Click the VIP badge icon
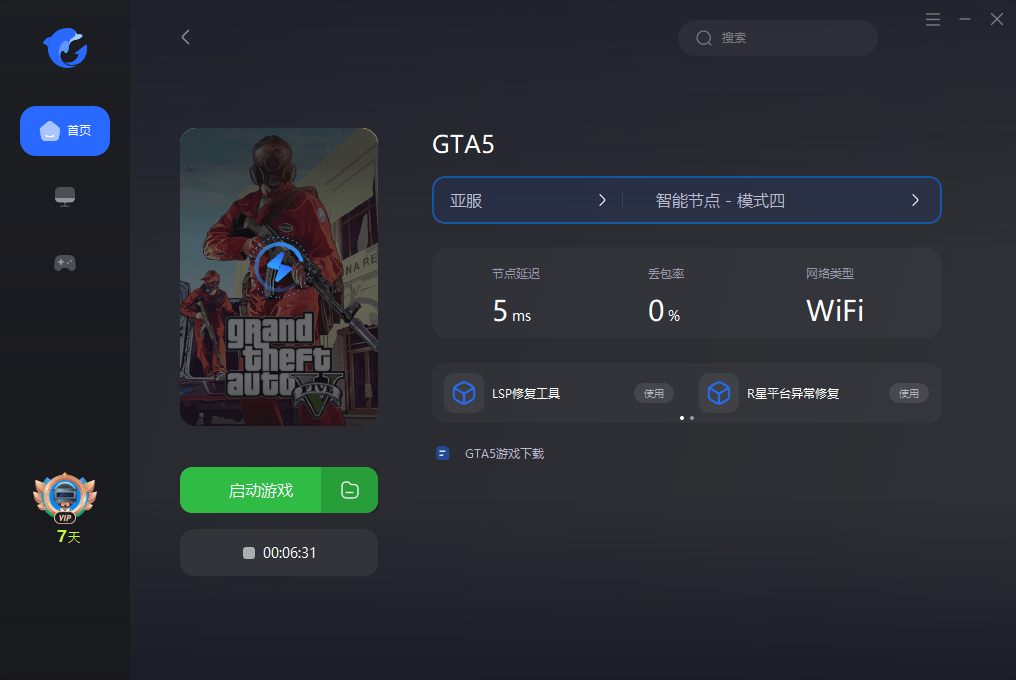This screenshot has width=1016, height=680. point(65,497)
